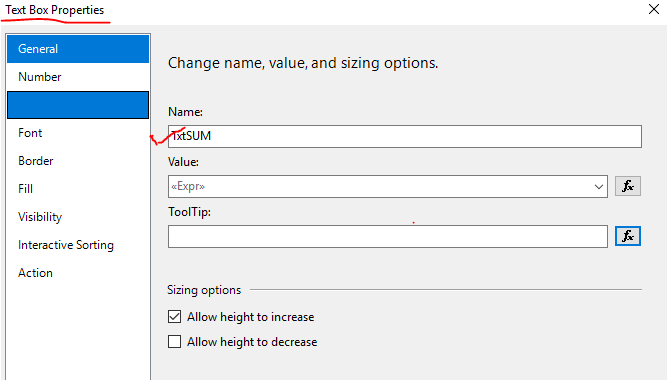The height and width of the screenshot is (380, 667).
Task: Close the Text Box Properties dialog
Action: coord(654,9)
